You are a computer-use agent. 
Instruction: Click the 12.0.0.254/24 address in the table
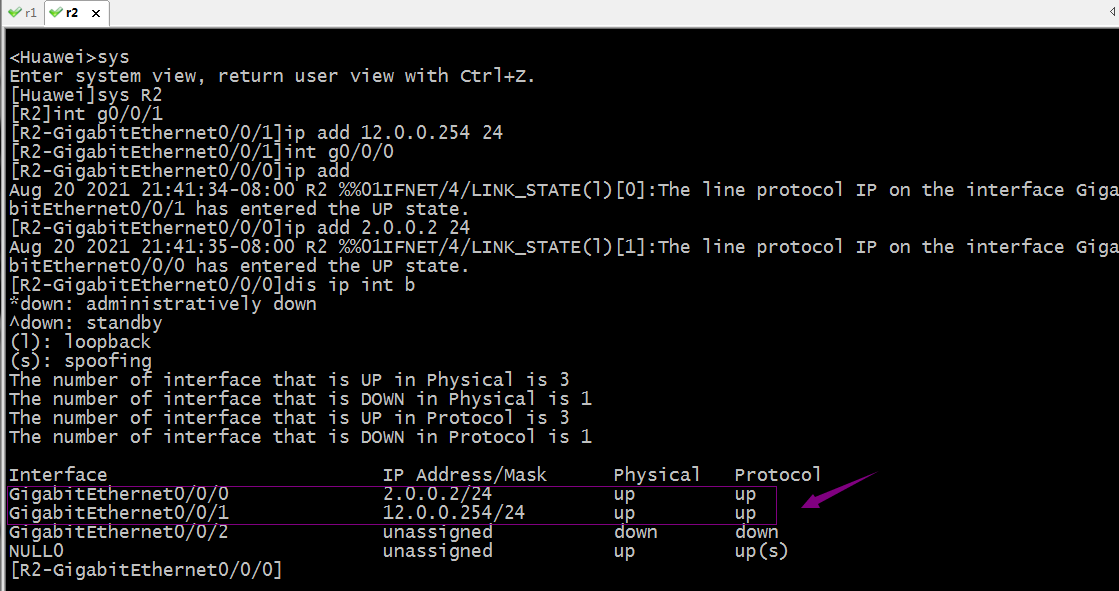(x=454, y=512)
